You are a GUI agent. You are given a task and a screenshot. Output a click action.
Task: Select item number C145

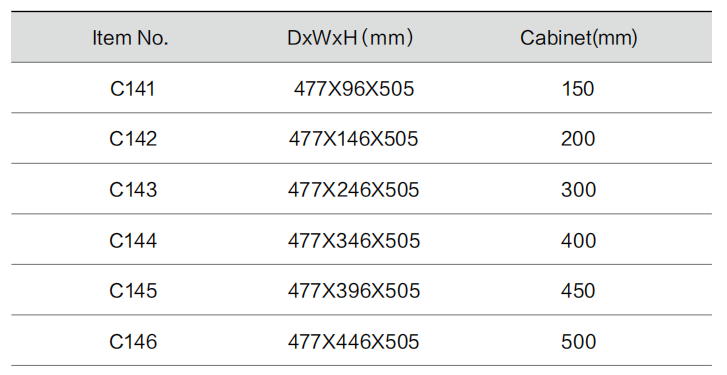click(133, 291)
